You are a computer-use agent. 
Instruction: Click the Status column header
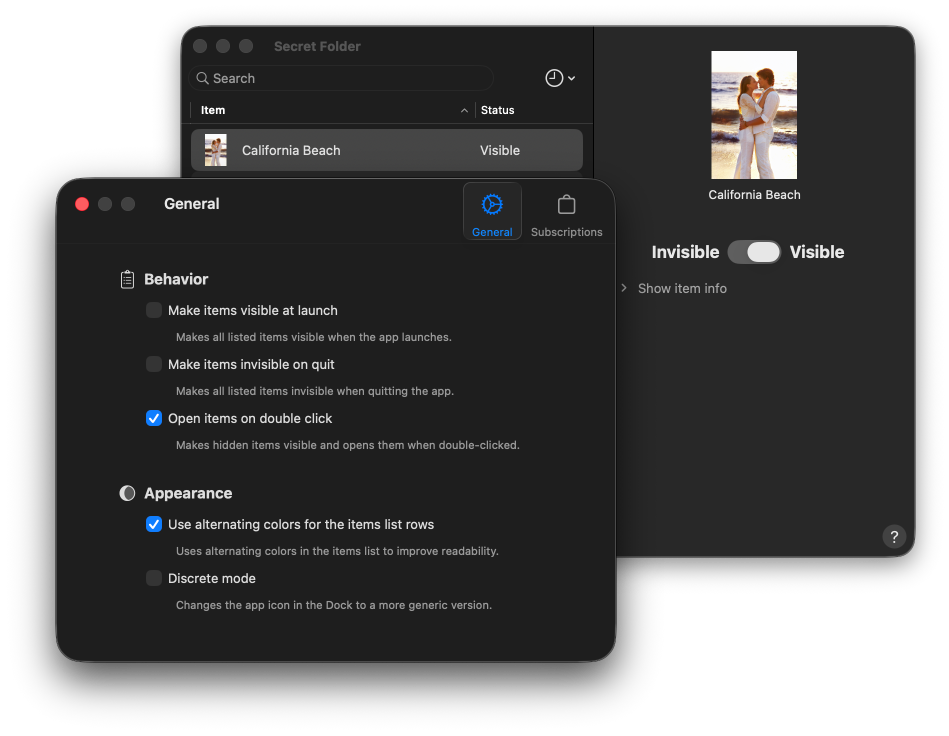[x=498, y=110]
